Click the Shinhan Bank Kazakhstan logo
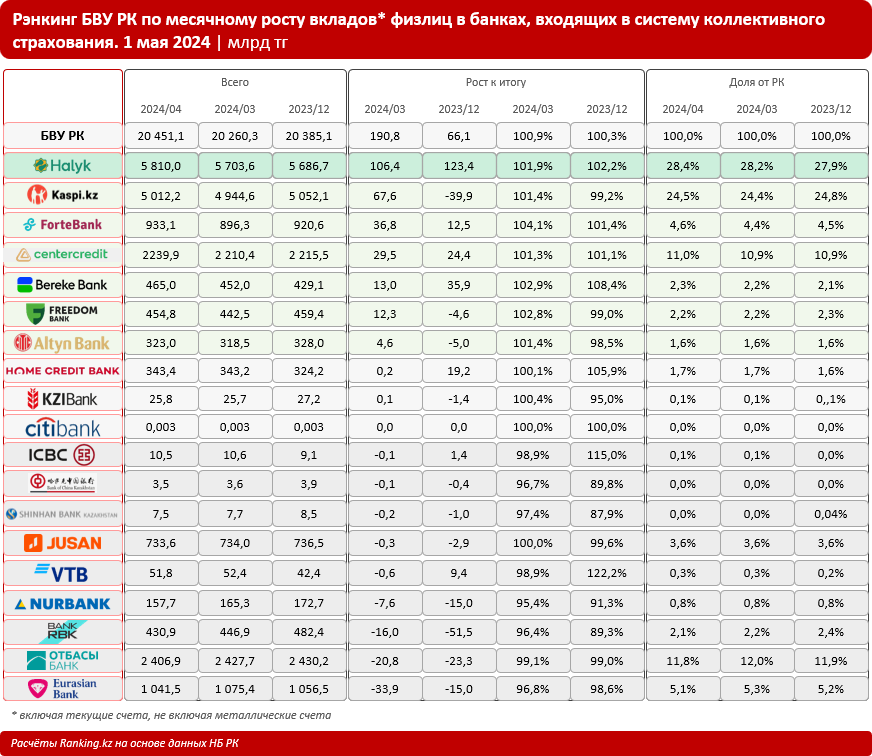872x756 pixels. tap(62, 514)
